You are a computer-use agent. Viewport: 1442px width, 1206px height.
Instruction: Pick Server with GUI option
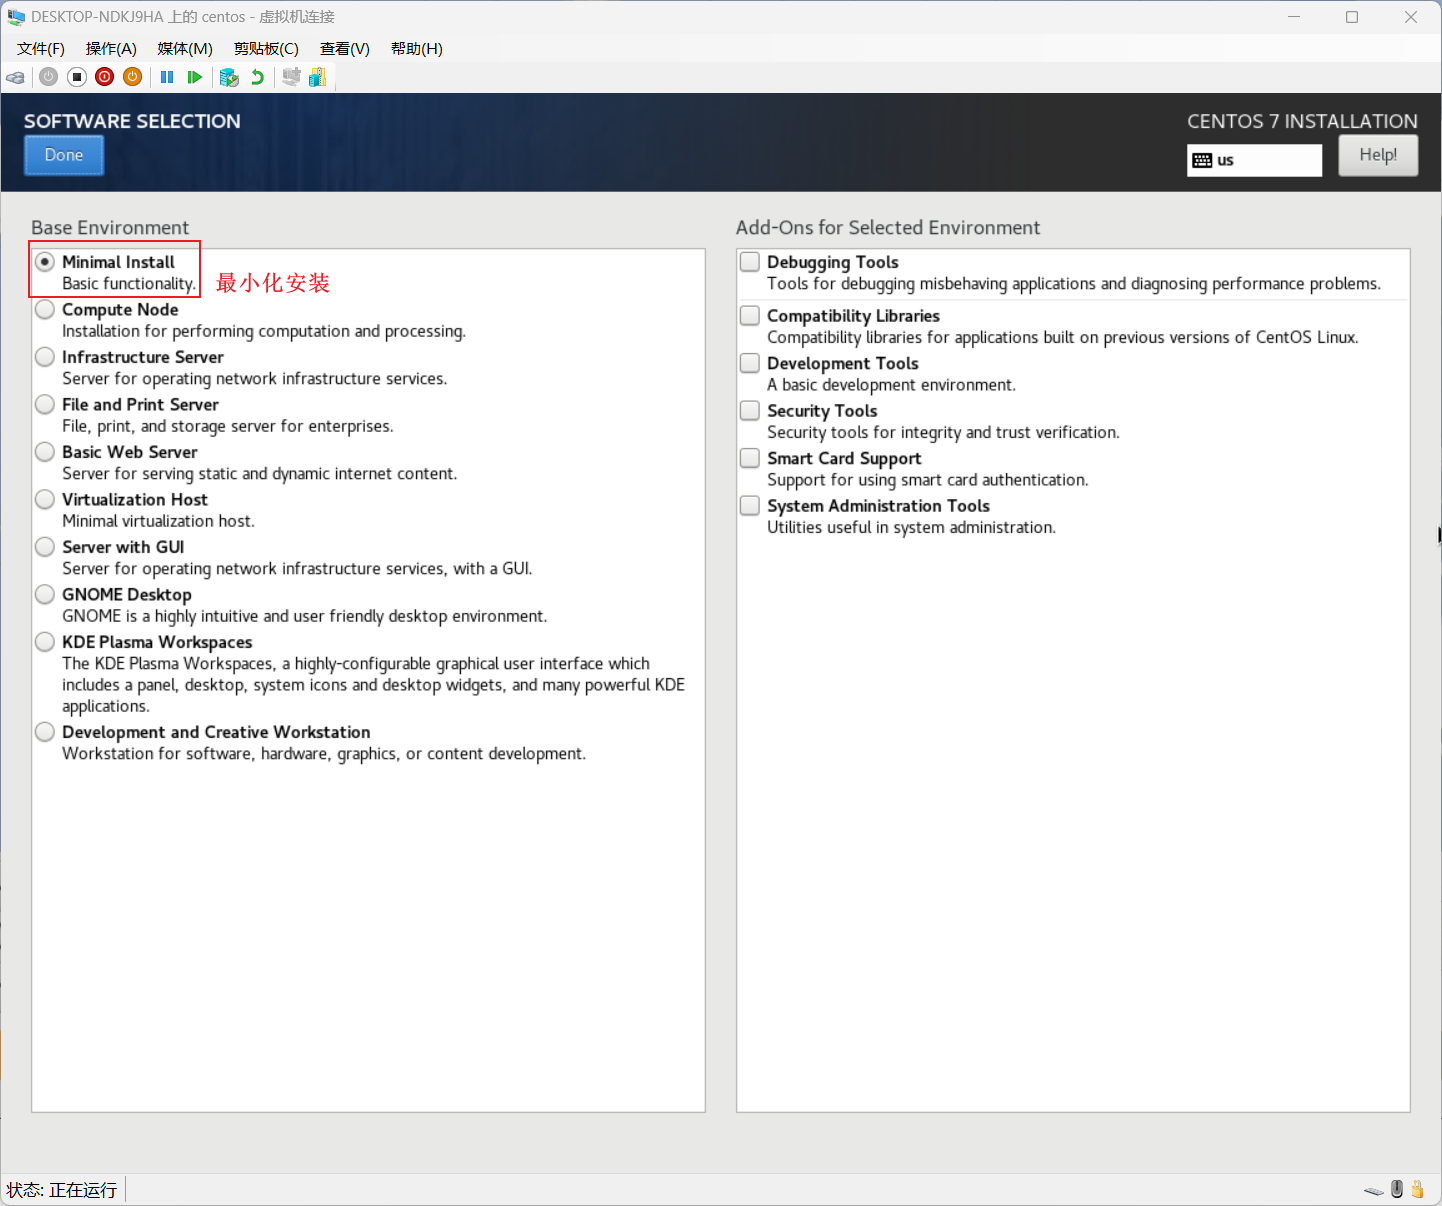coord(45,546)
